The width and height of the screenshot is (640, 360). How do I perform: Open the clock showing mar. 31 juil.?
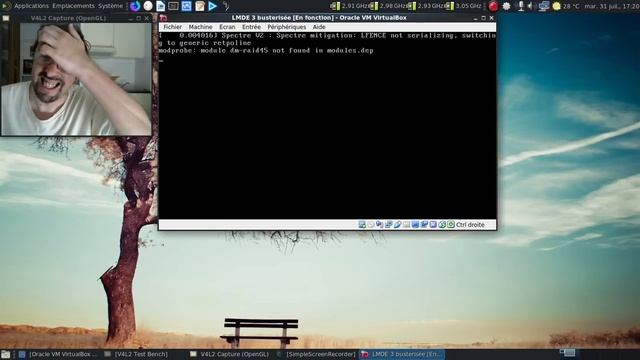click(x=611, y=6)
